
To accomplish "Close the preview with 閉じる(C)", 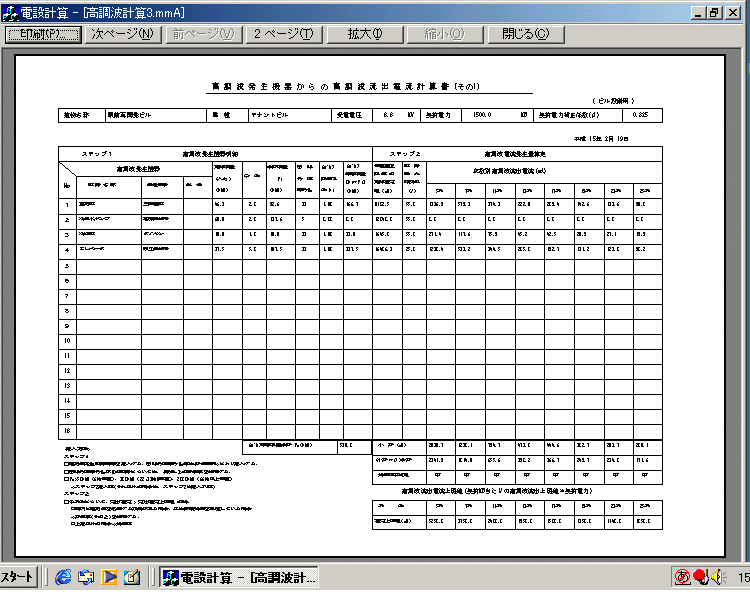I will 526,34.
